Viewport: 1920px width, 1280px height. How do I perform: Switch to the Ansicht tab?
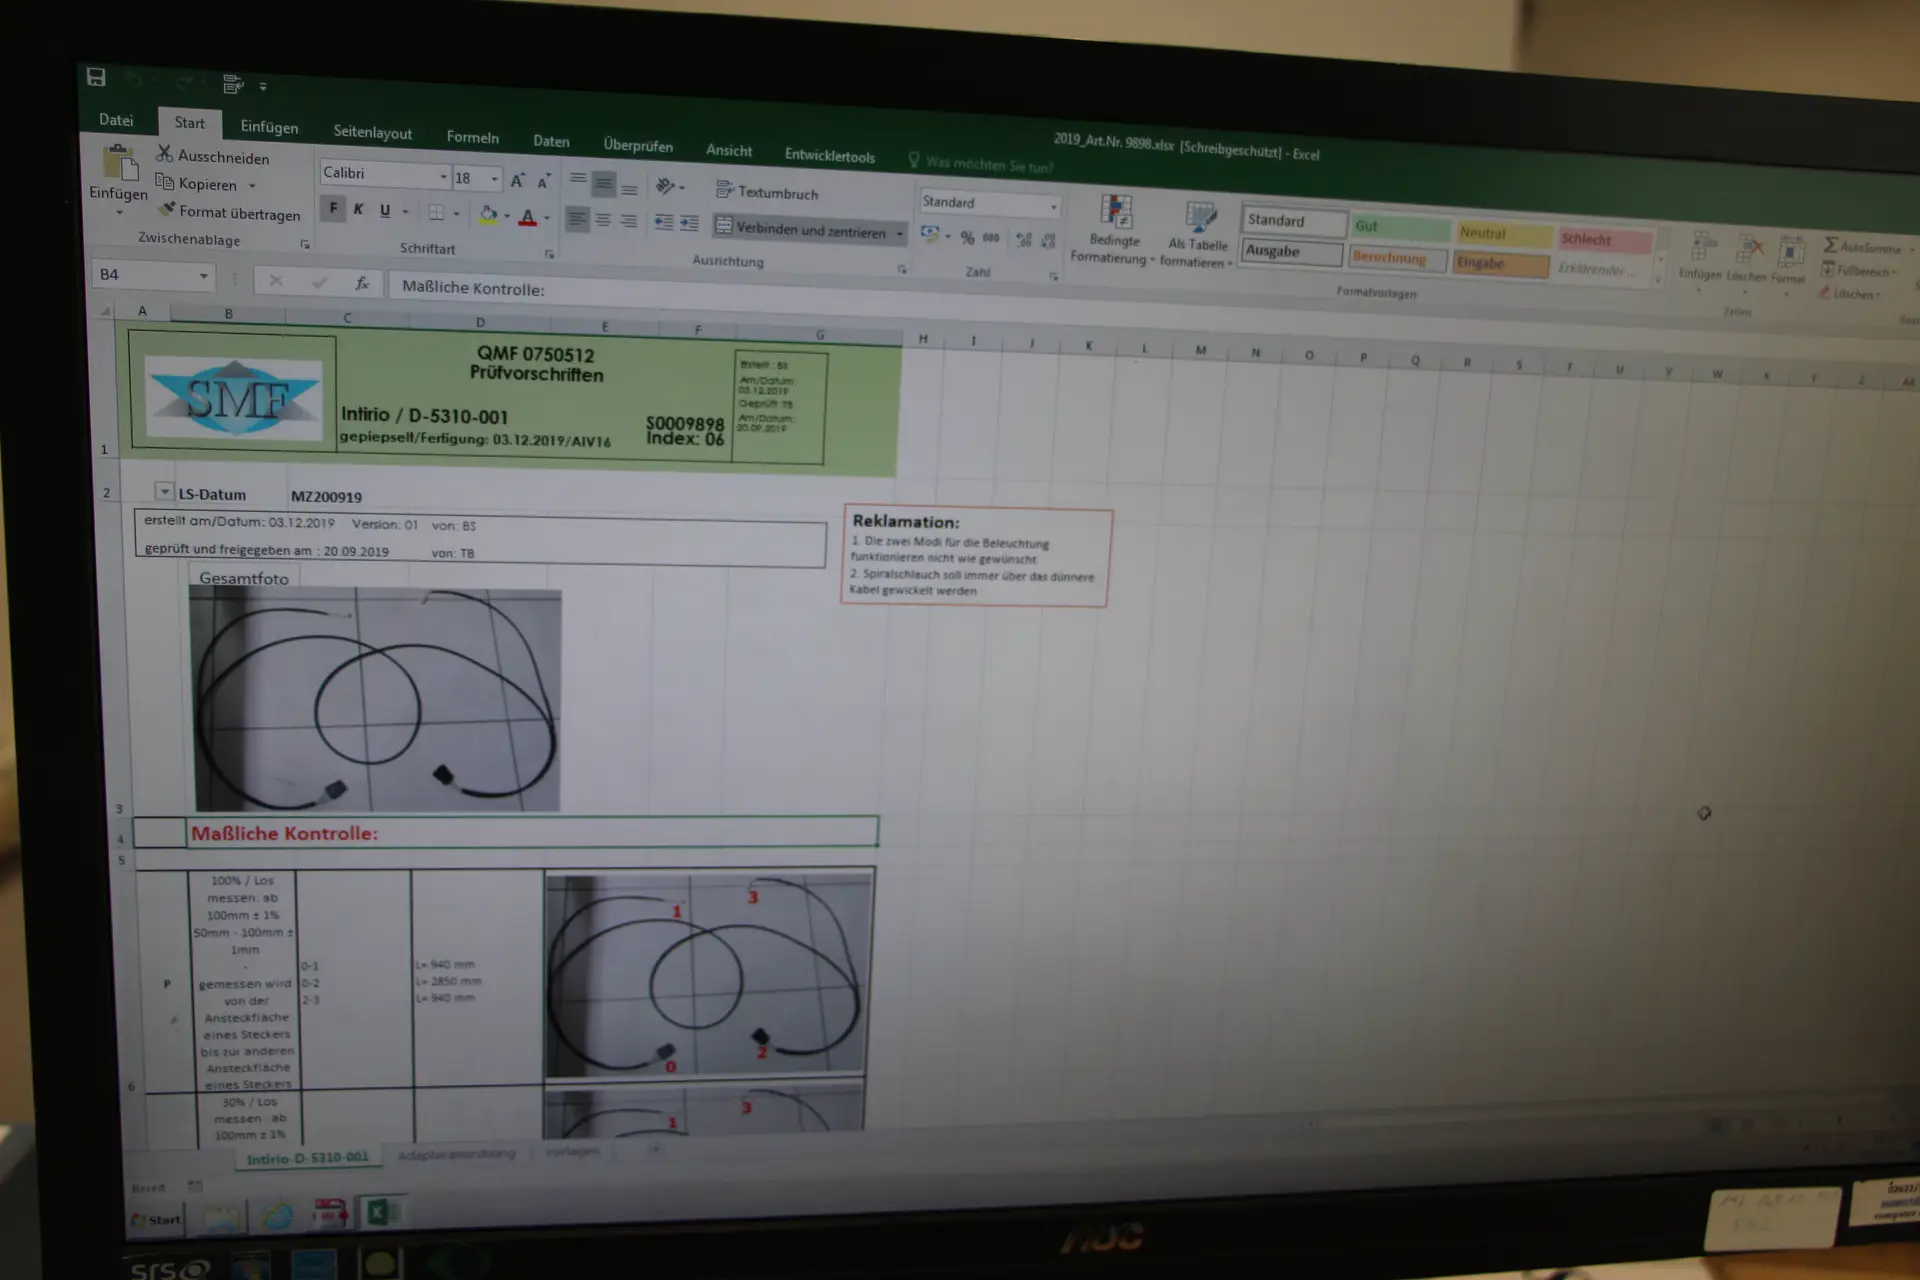[x=729, y=150]
